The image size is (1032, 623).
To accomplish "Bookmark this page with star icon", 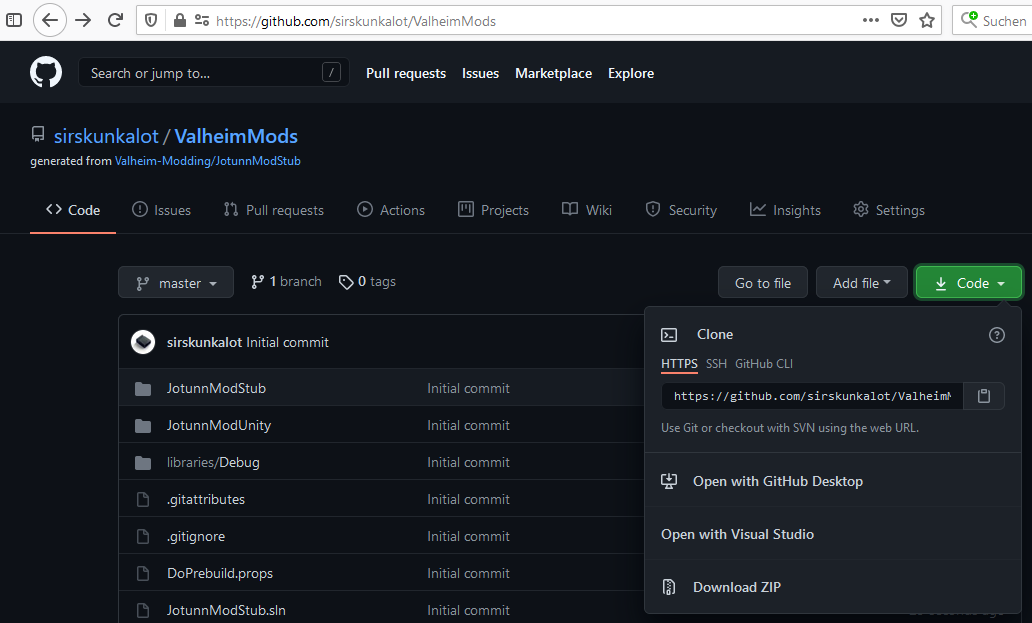I will pyautogui.click(x=927, y=20).
